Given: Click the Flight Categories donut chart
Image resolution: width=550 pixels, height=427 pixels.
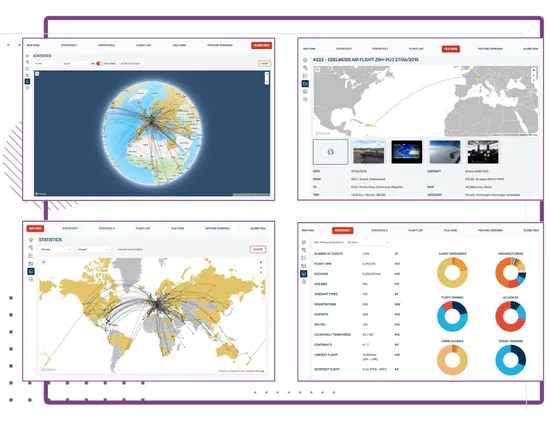Looking at the screenshot, I should (x=452, y=273).
